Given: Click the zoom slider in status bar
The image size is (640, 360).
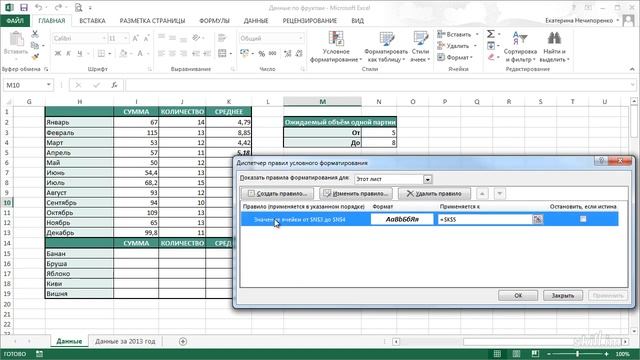Looking at the screenshot, I should tap(578, 354).
